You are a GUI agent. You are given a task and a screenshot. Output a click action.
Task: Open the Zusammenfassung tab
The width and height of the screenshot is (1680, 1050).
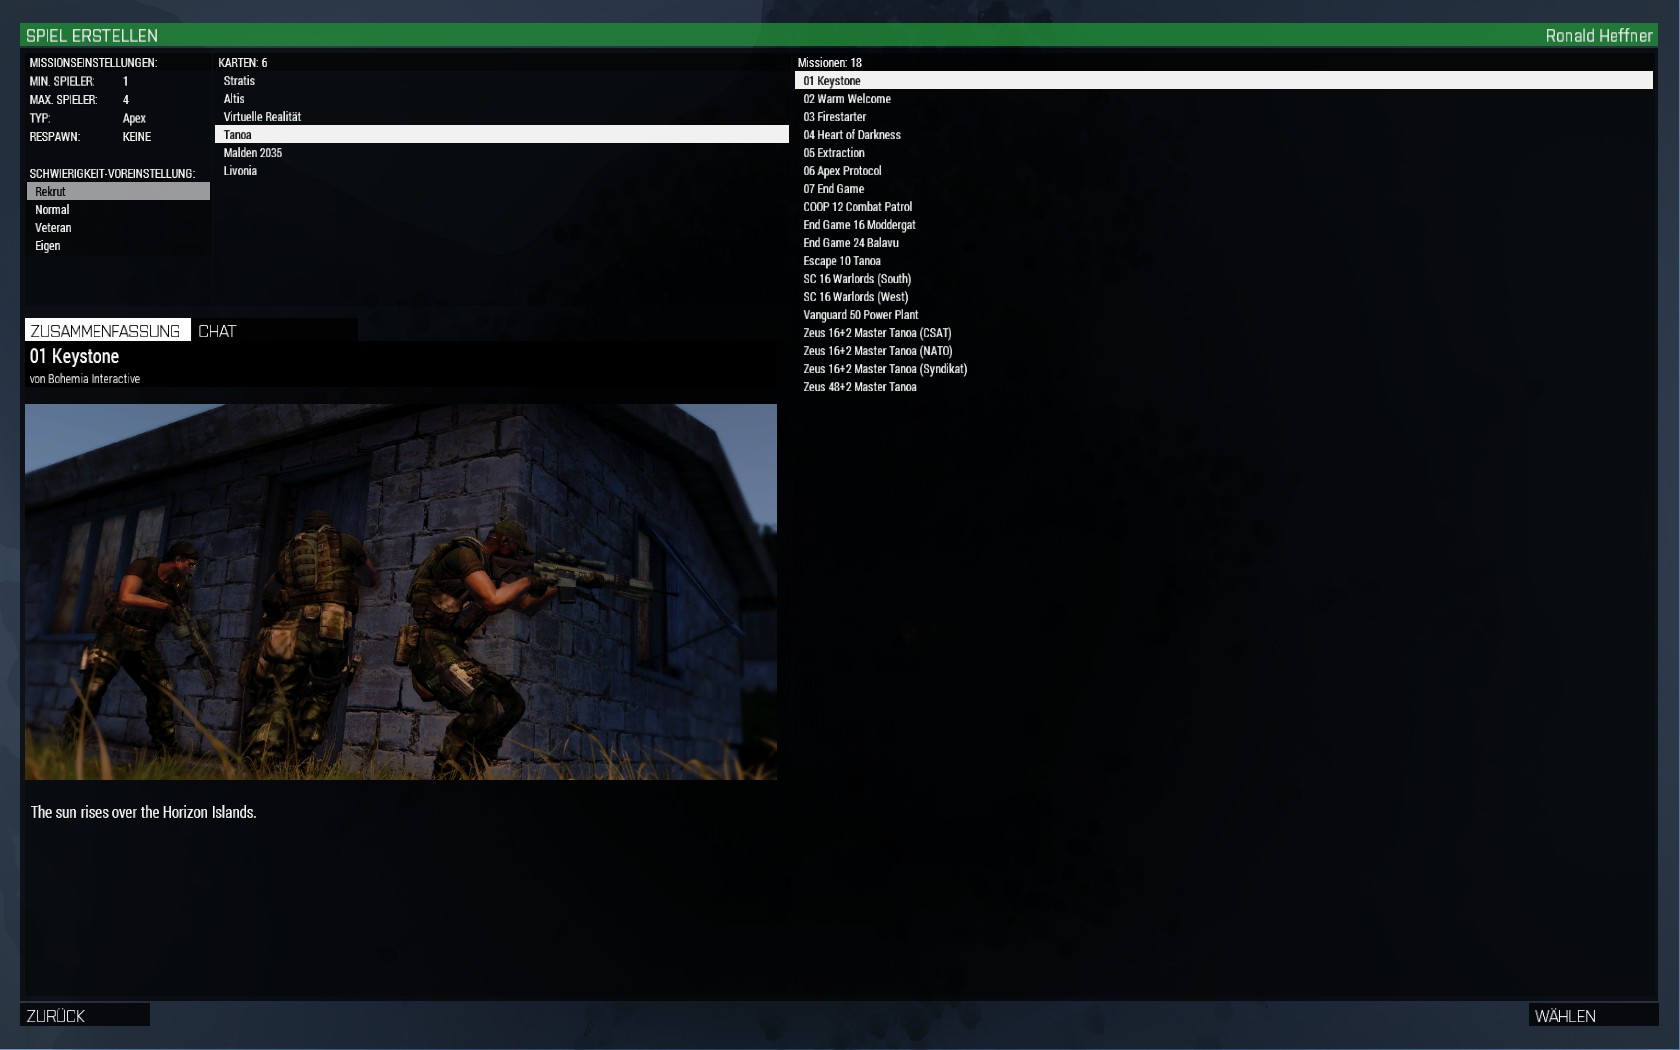click(107, 331)
